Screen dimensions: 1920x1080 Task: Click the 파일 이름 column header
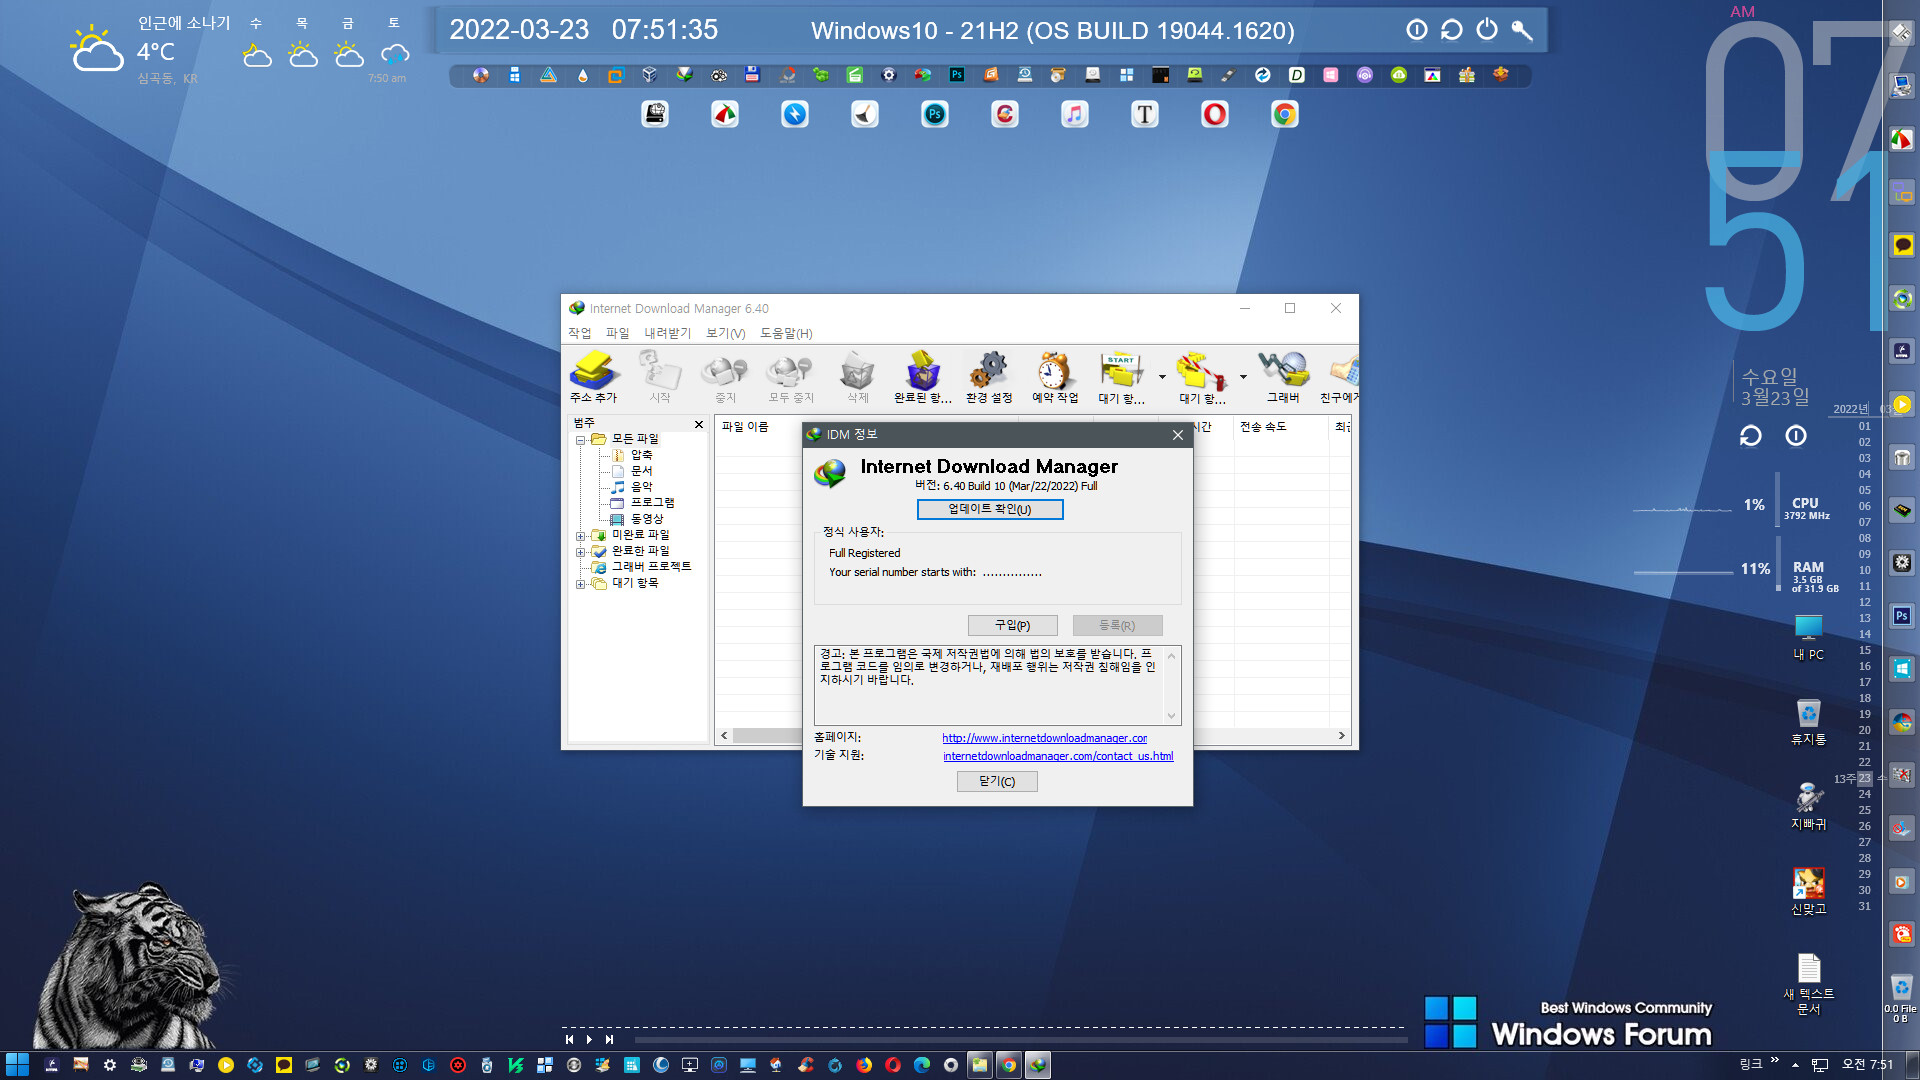click(745, 426)
